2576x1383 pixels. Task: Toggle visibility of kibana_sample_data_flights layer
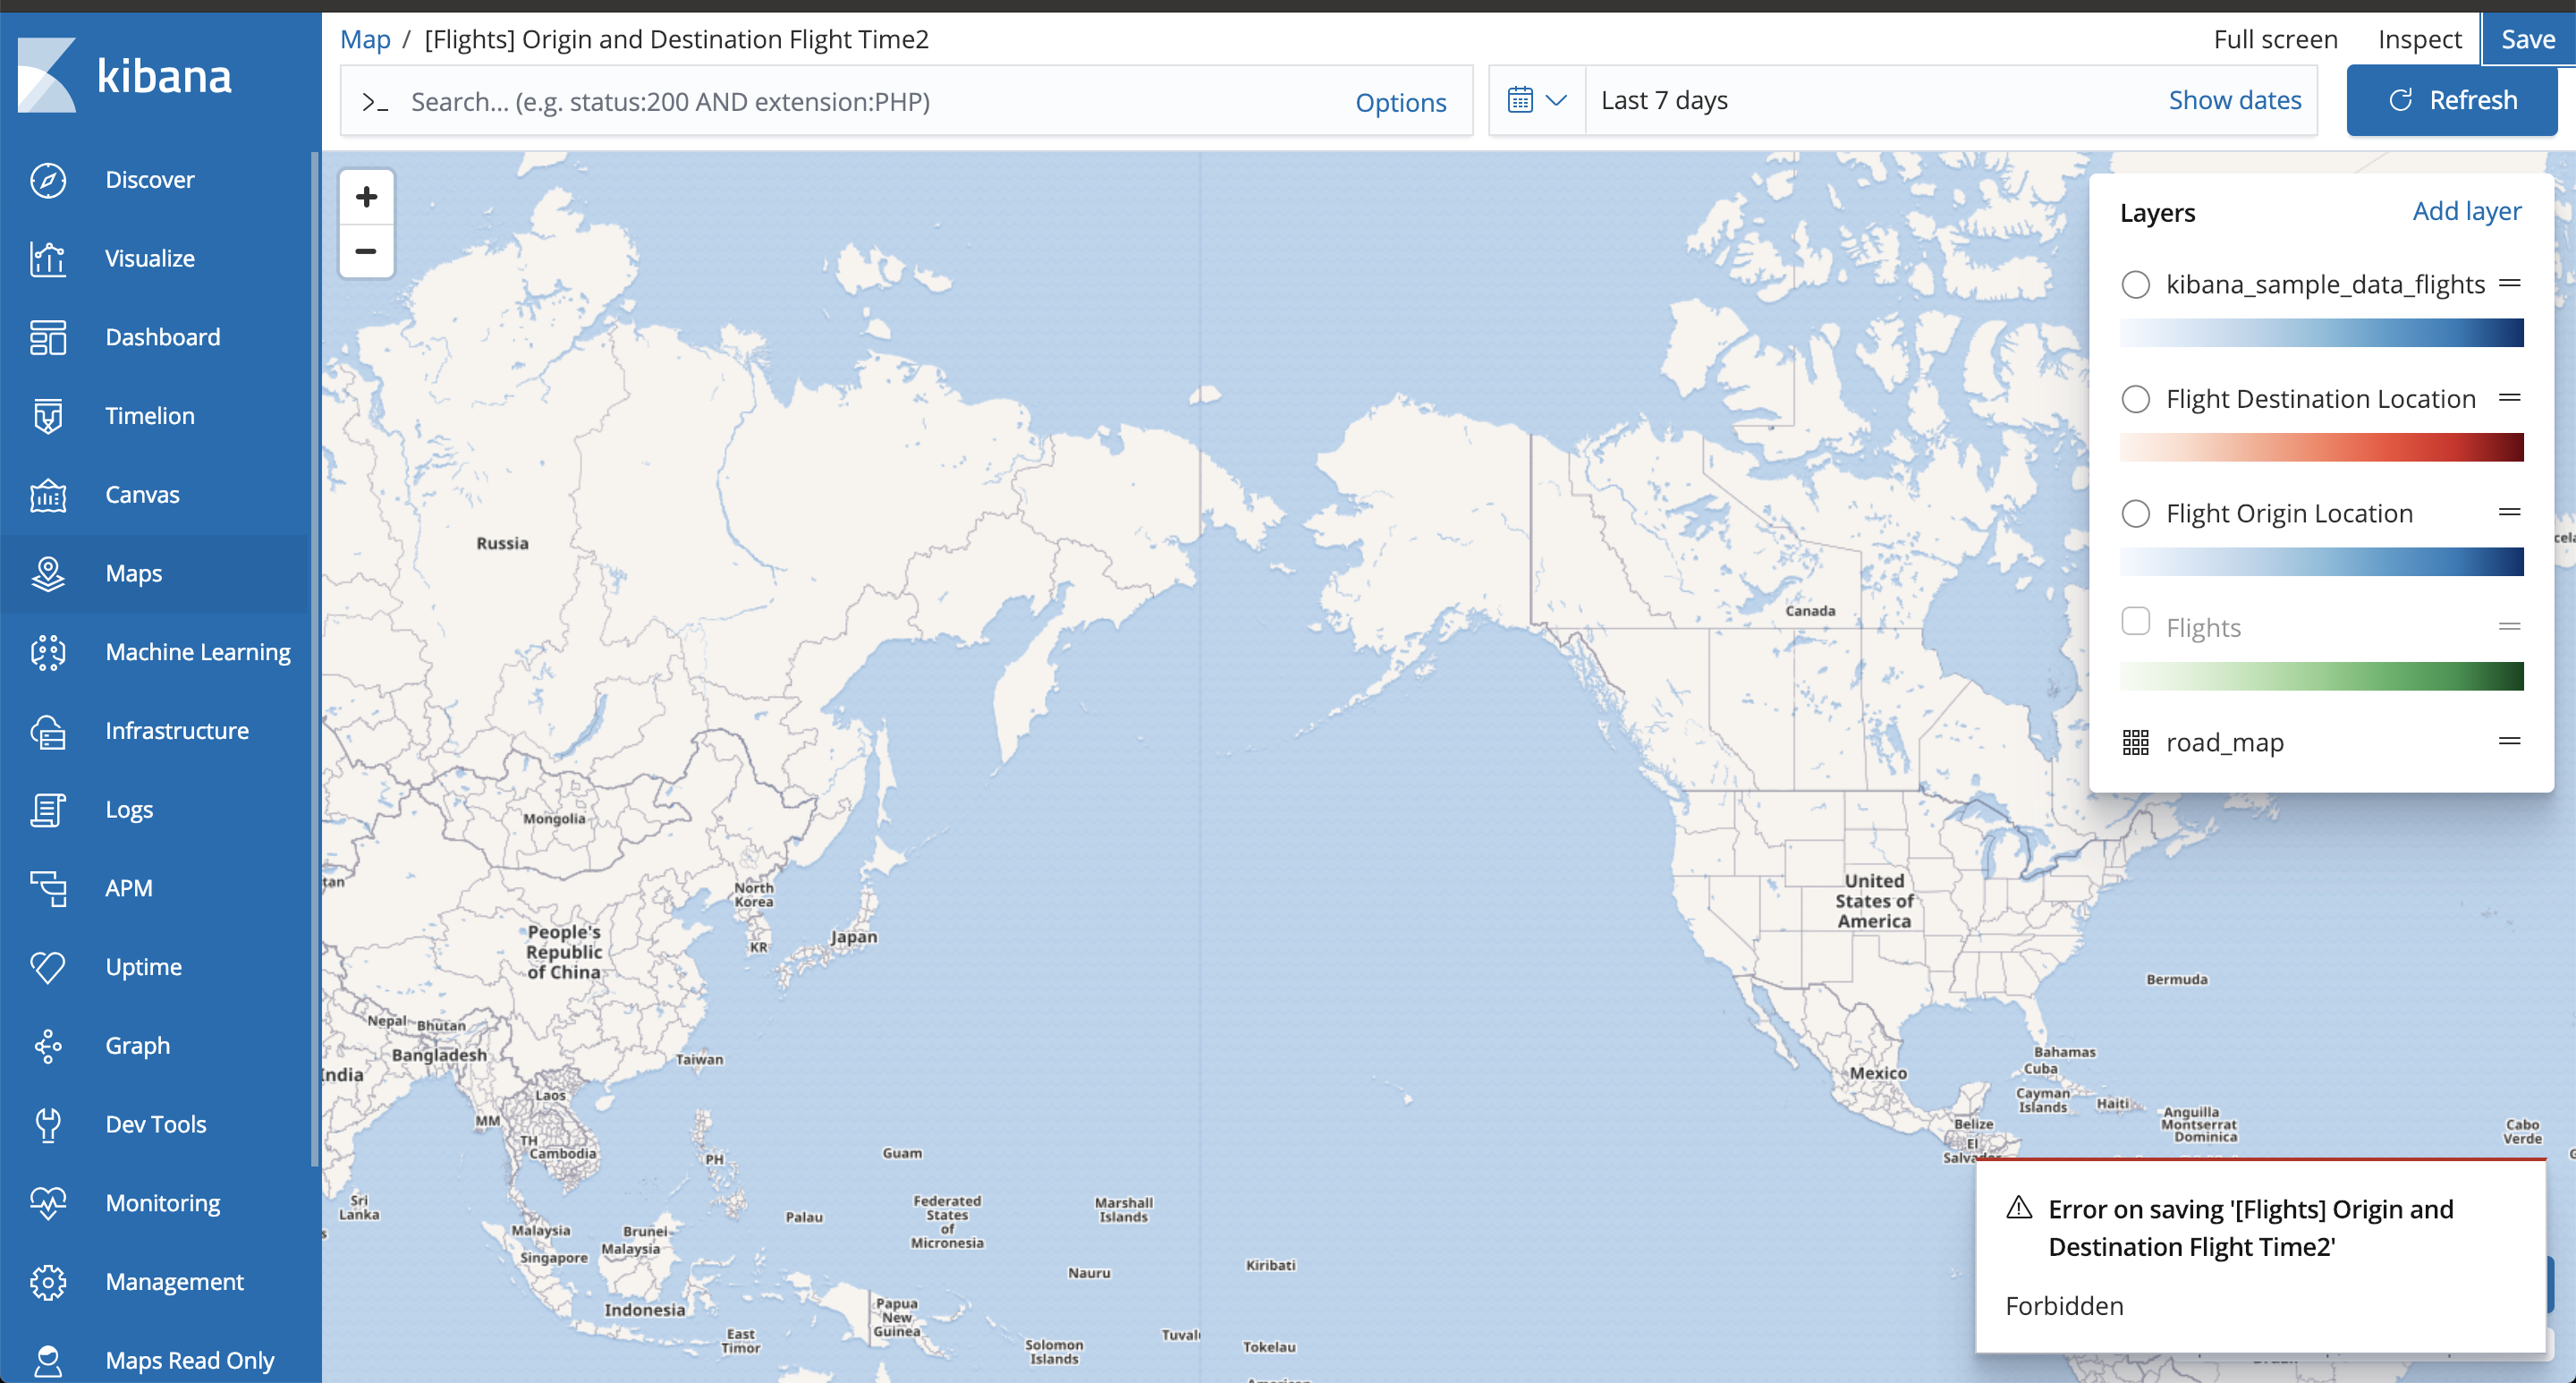(2135, 285)
